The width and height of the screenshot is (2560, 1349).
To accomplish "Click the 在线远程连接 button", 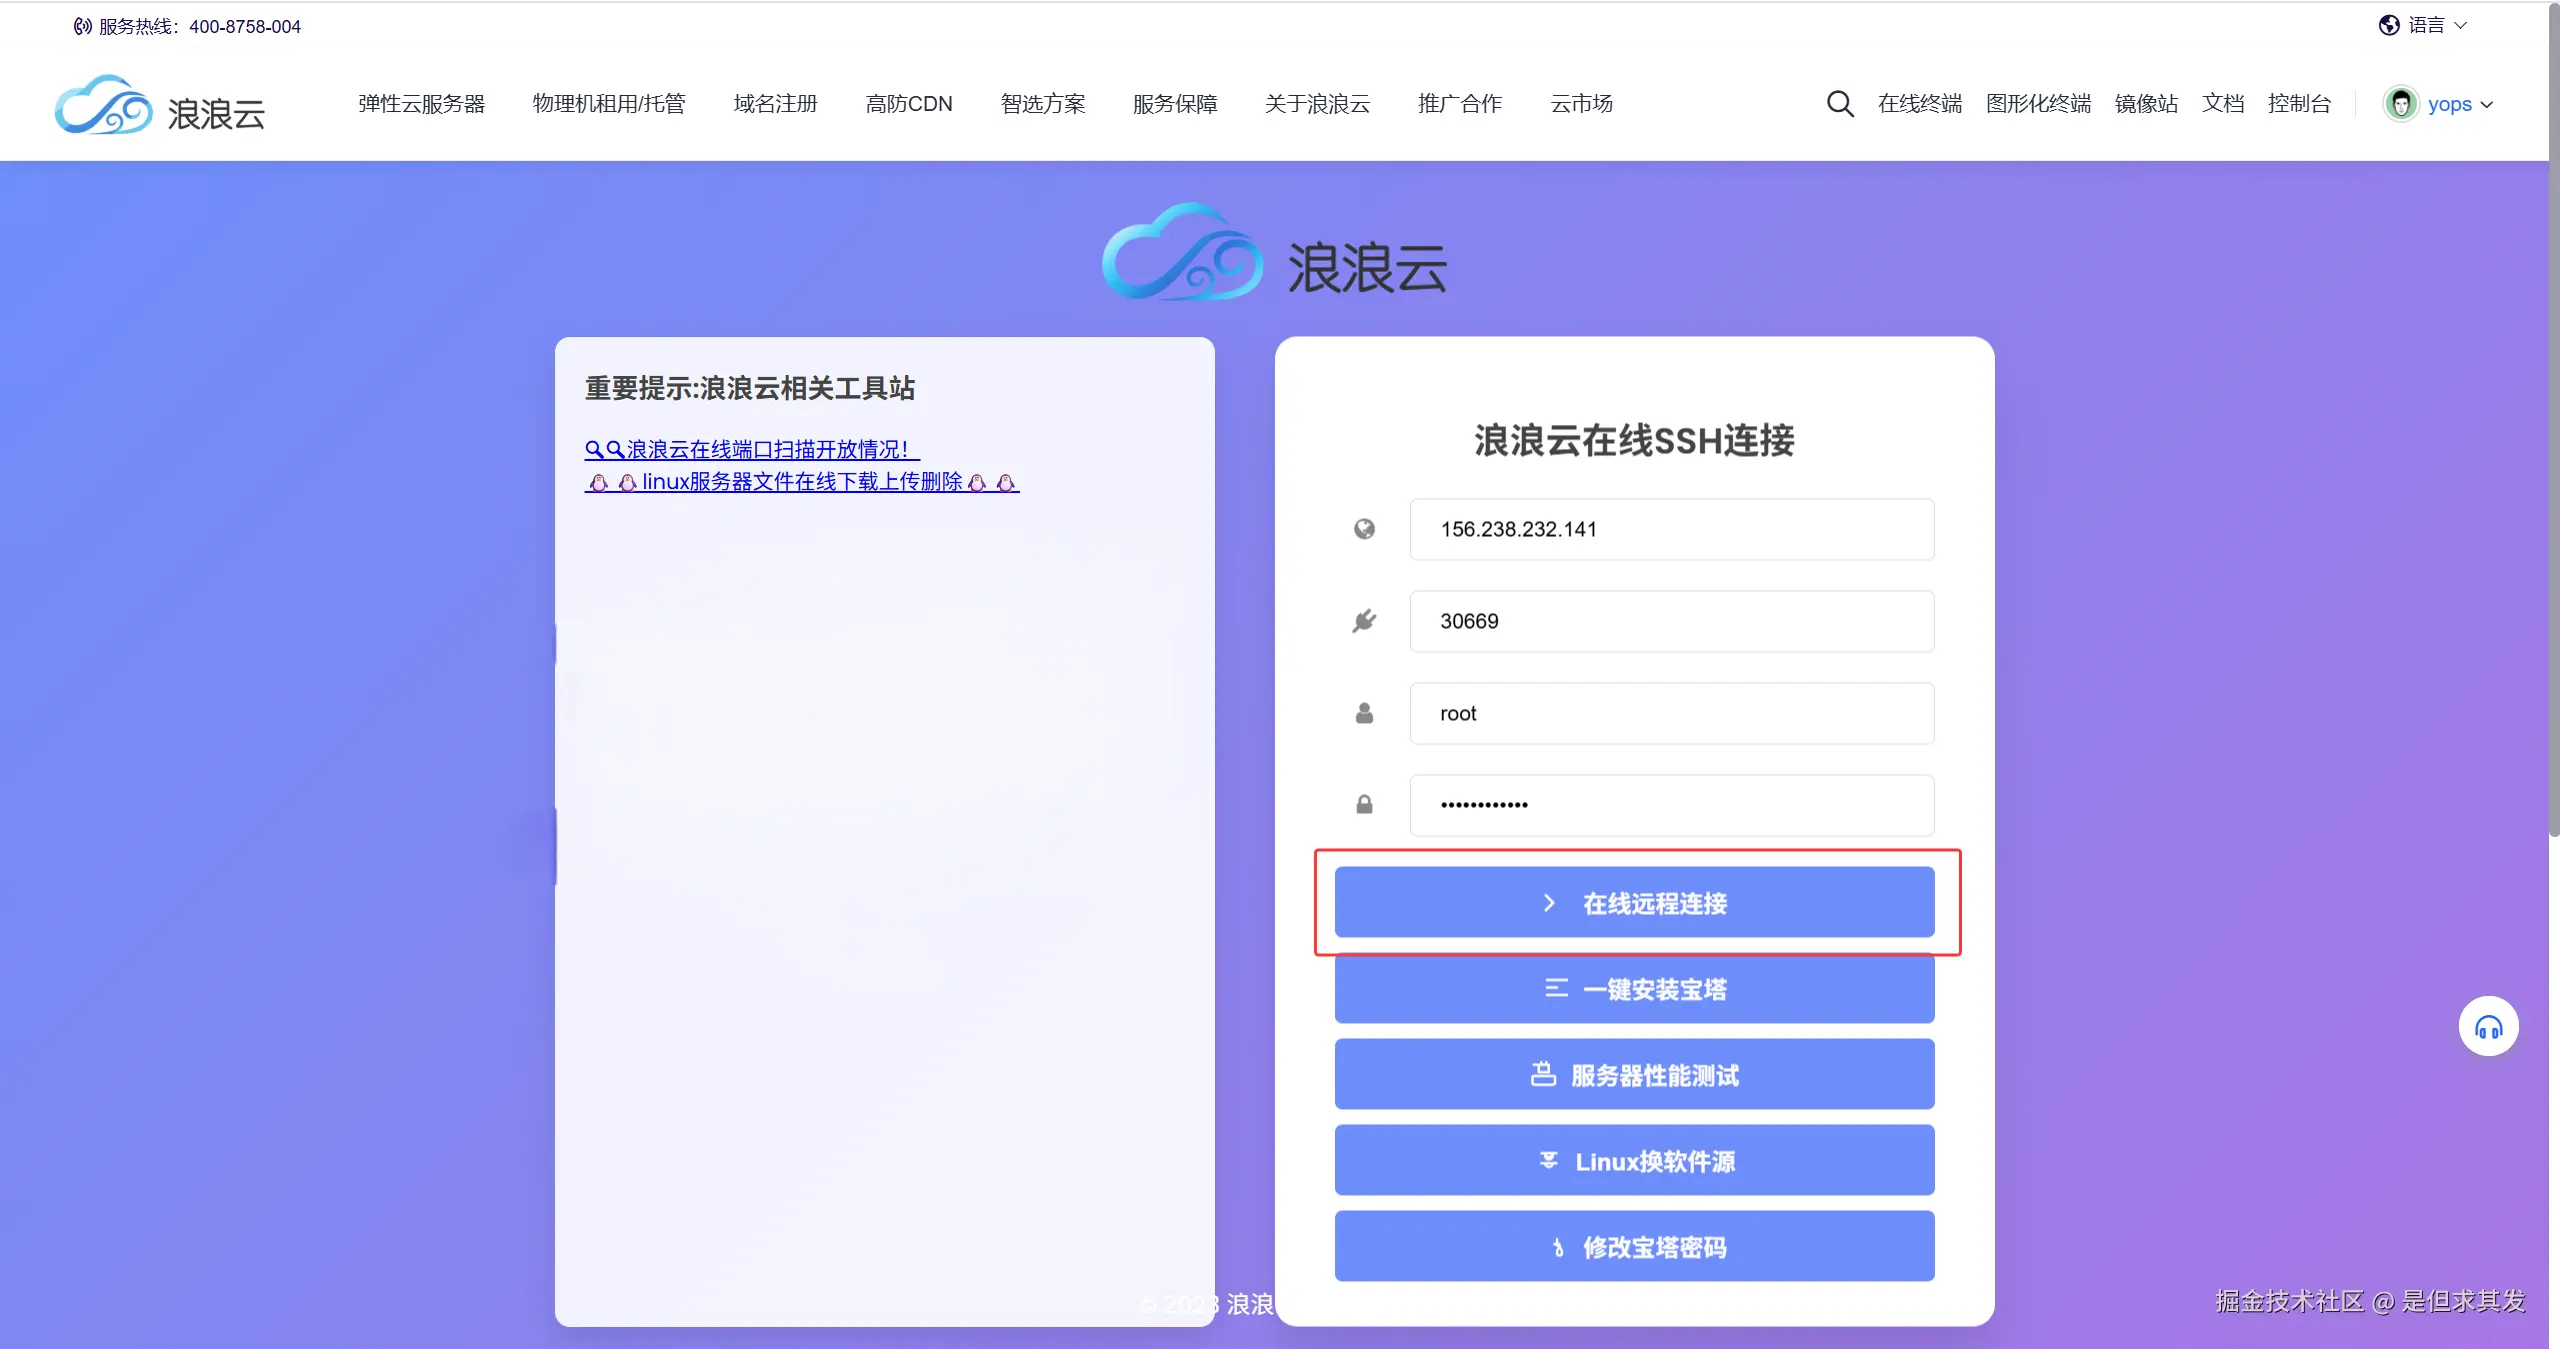I will tap(1634, 902).
